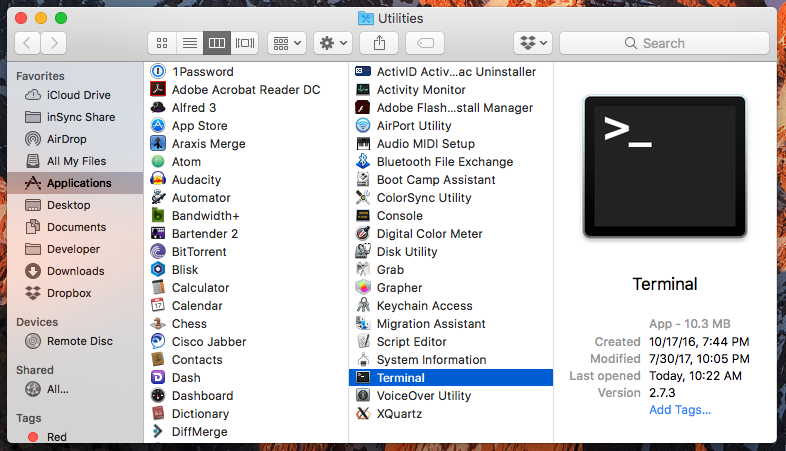Go back in Finder history
Image resolution: width=786 pixels, height=451 pixels.
[x=28, y=43]
